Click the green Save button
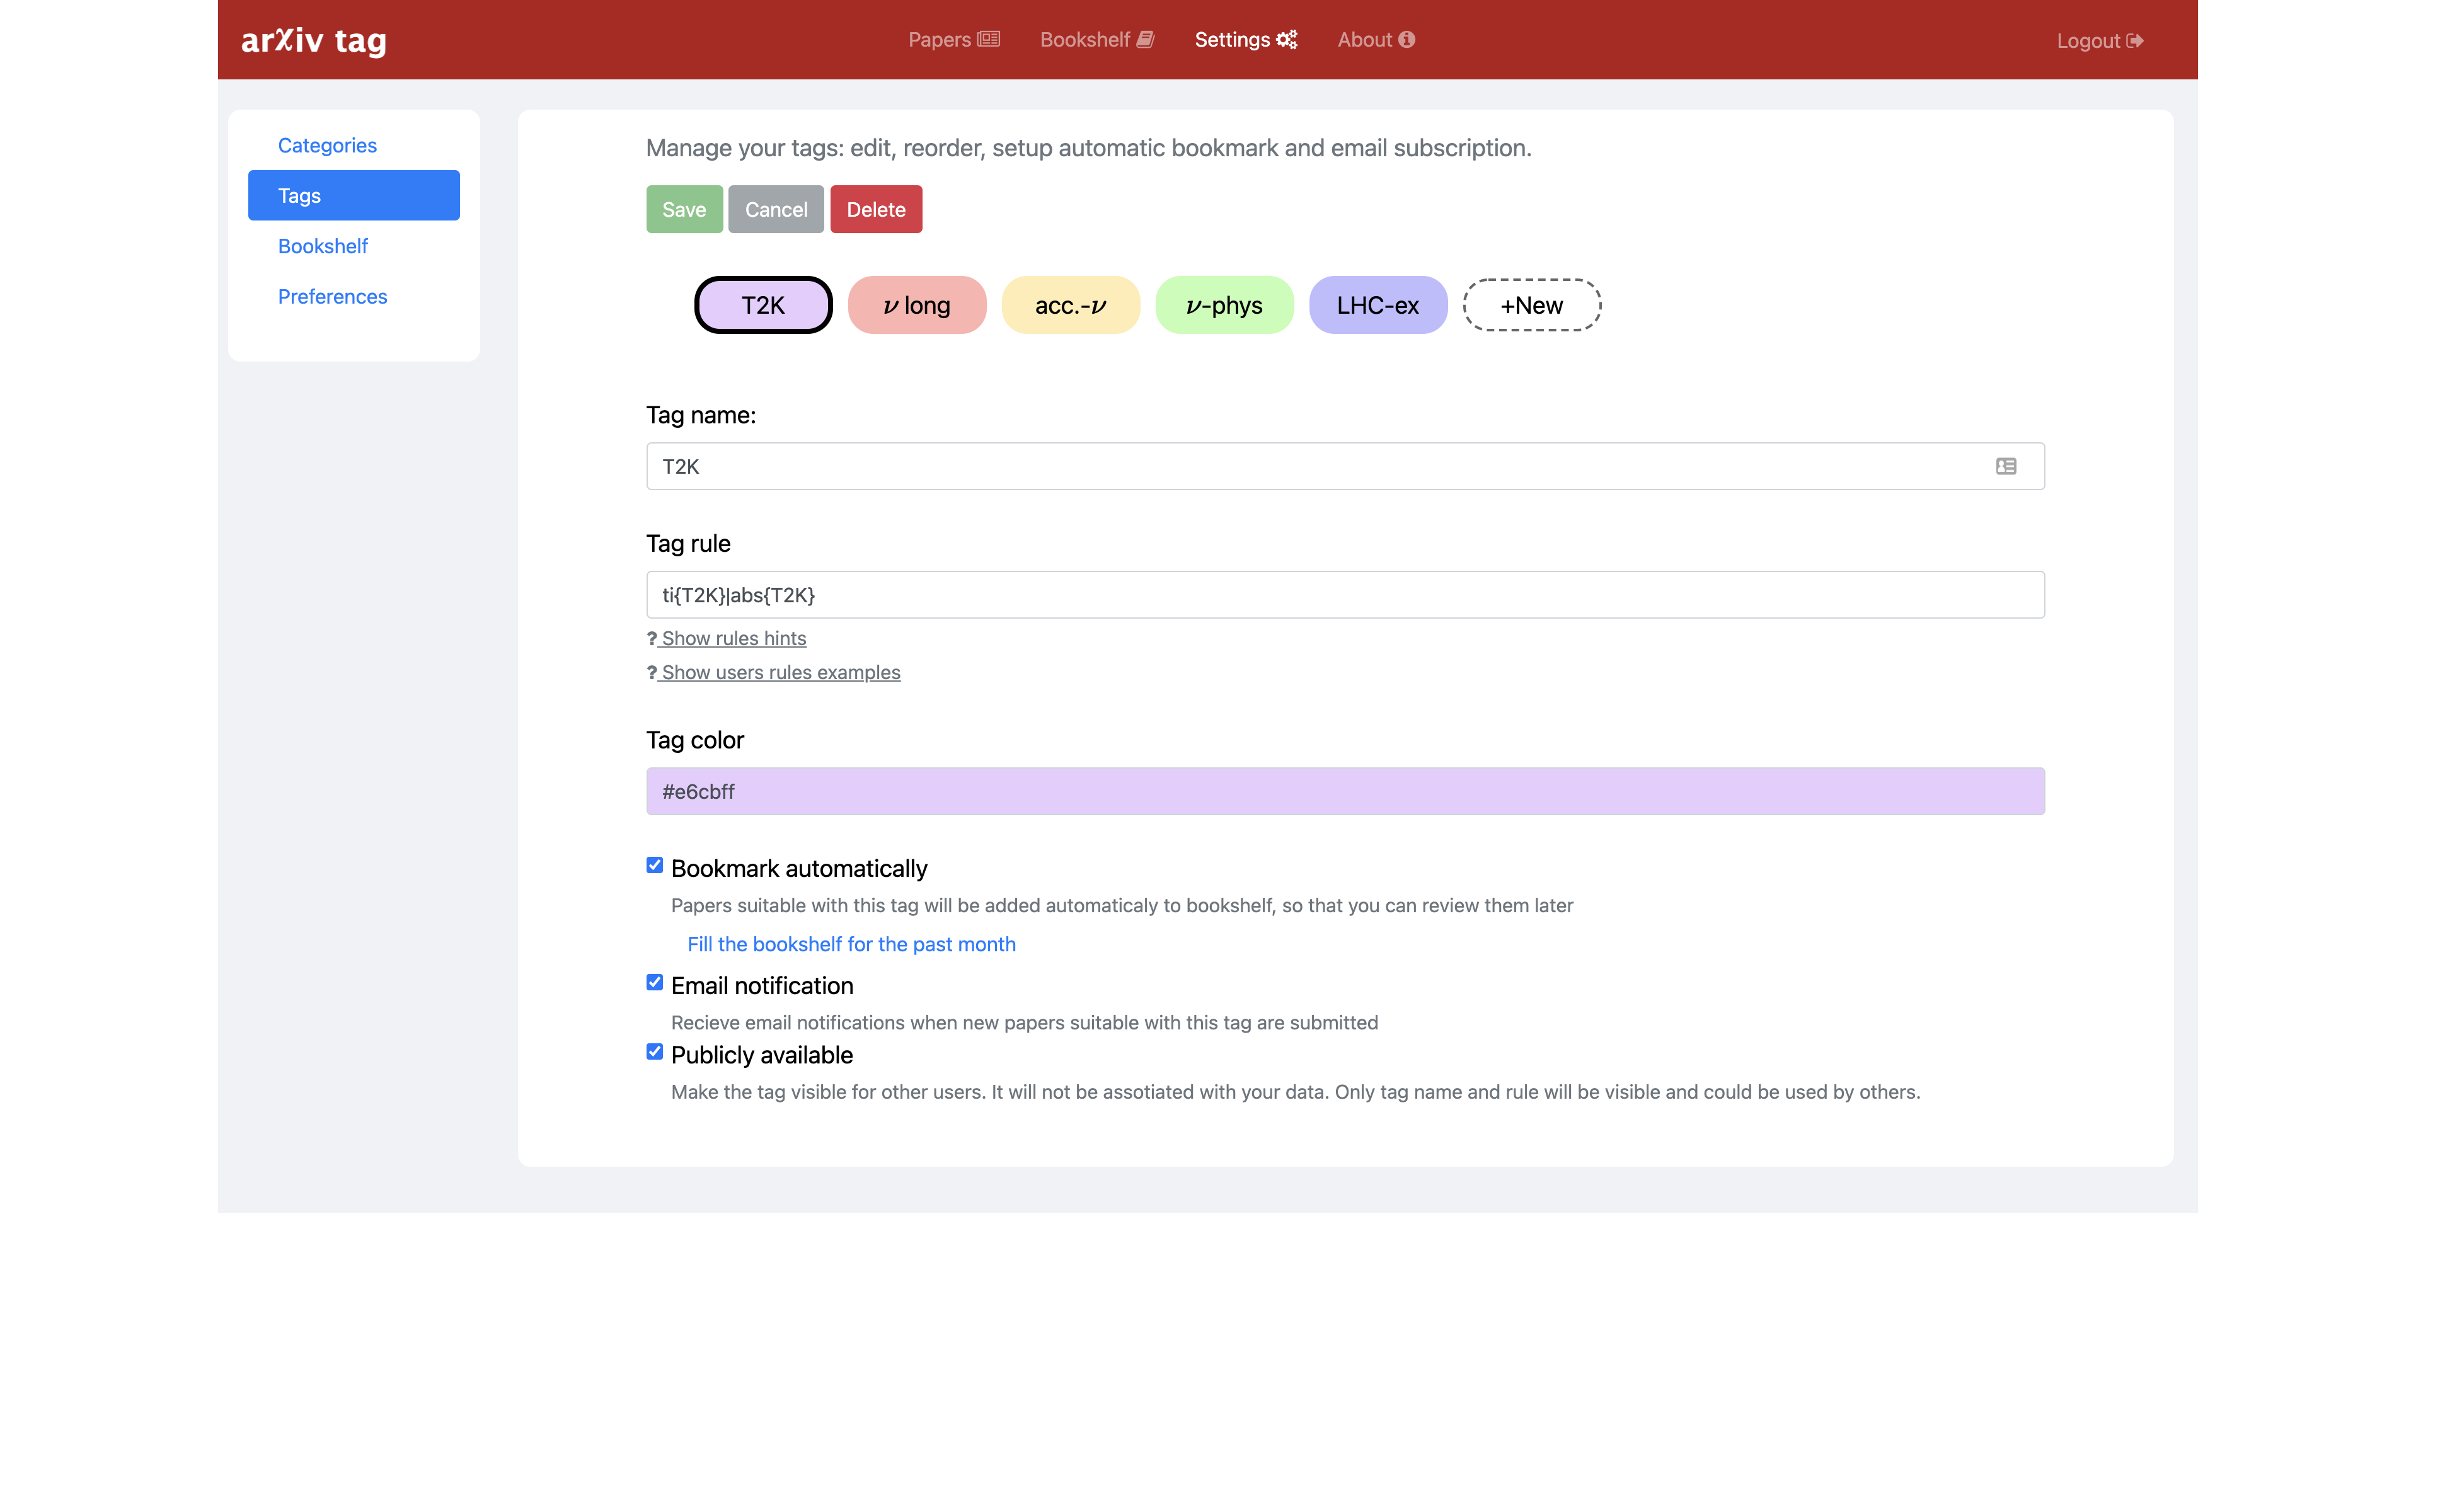2445x1512 pixels. pyautogui.click(x=684, y=209)
